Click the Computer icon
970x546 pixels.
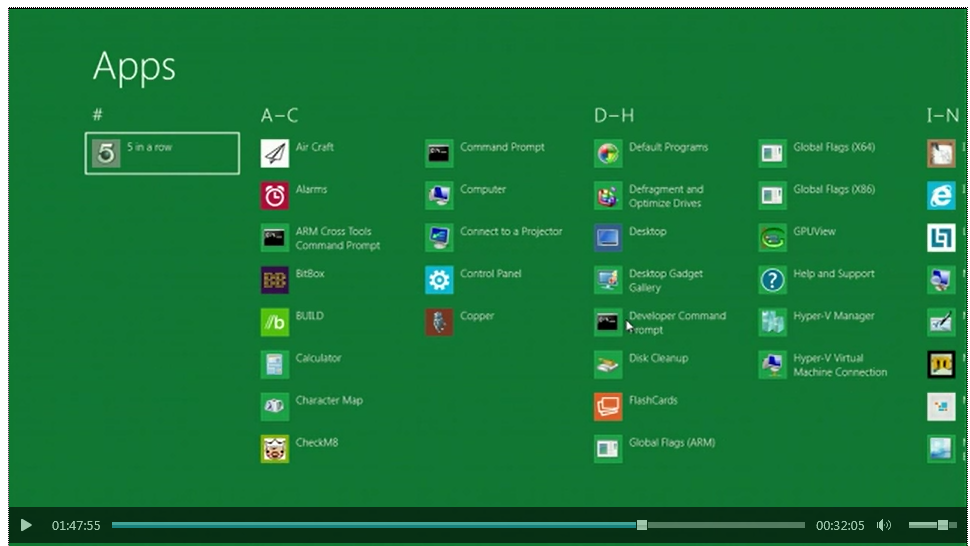point(439,195)
